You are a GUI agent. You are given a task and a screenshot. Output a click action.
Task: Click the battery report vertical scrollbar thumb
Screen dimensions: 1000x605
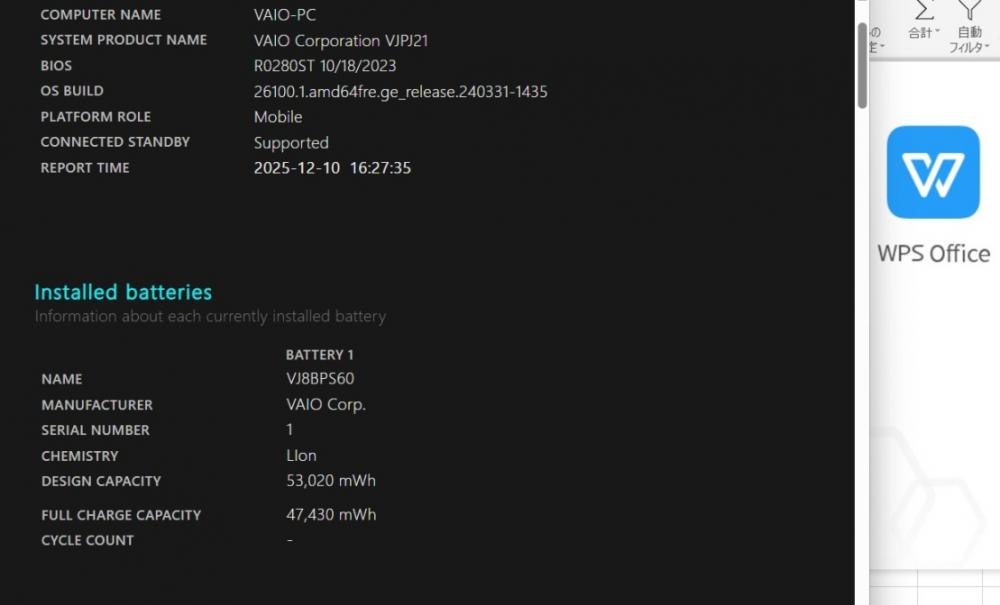862,65
